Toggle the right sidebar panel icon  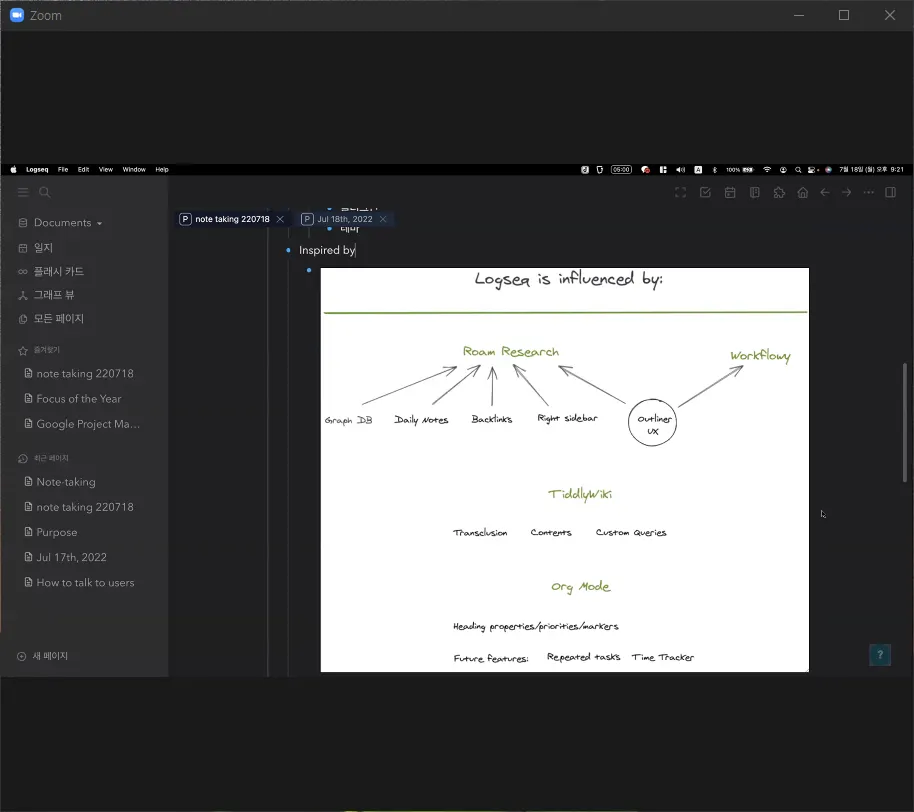click(890, 192)
